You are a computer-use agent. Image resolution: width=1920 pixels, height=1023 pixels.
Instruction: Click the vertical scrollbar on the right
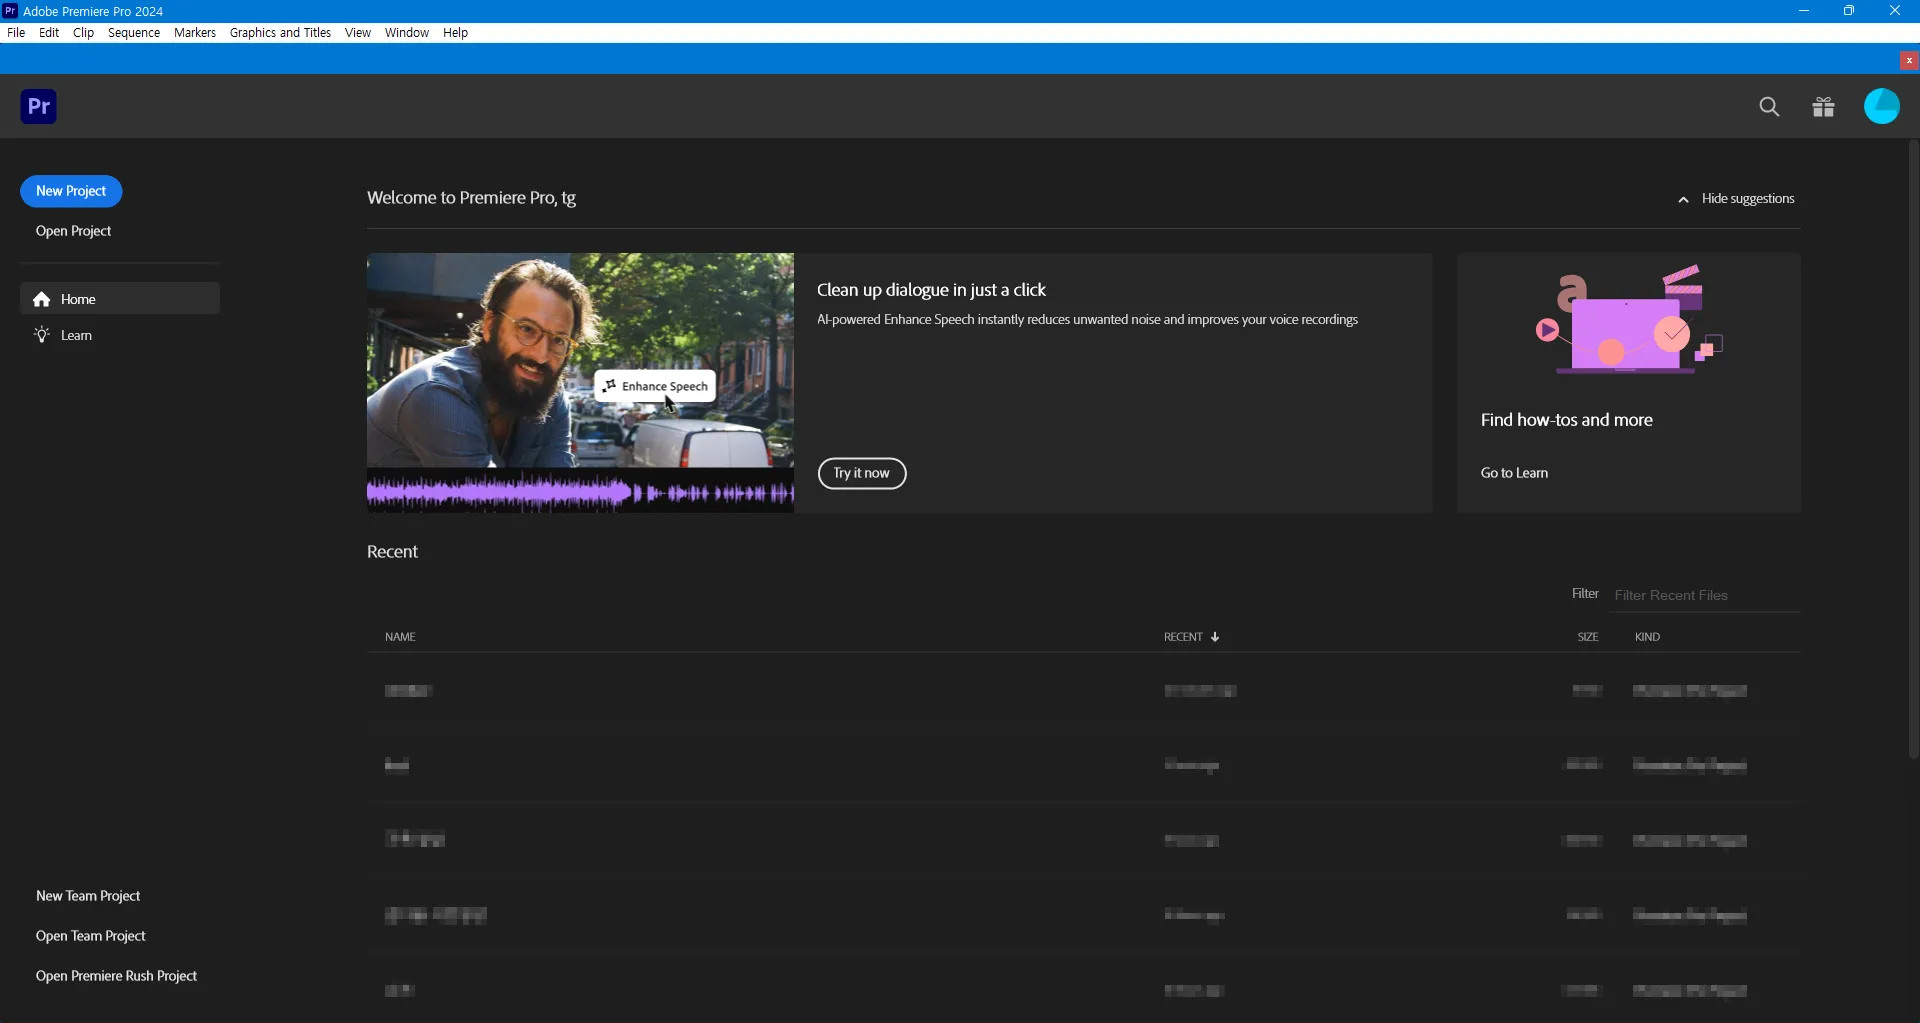[x=1913, y=450]
